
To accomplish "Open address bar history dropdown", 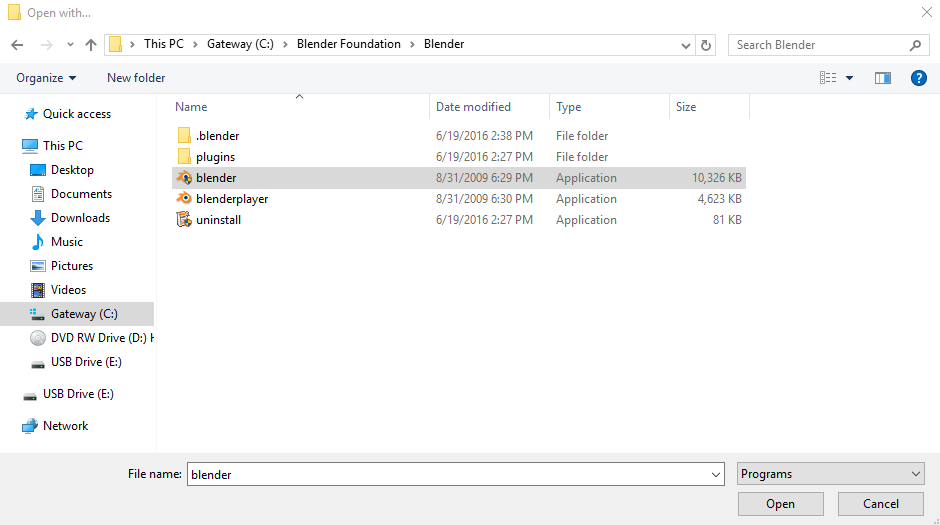I will 686,46.
